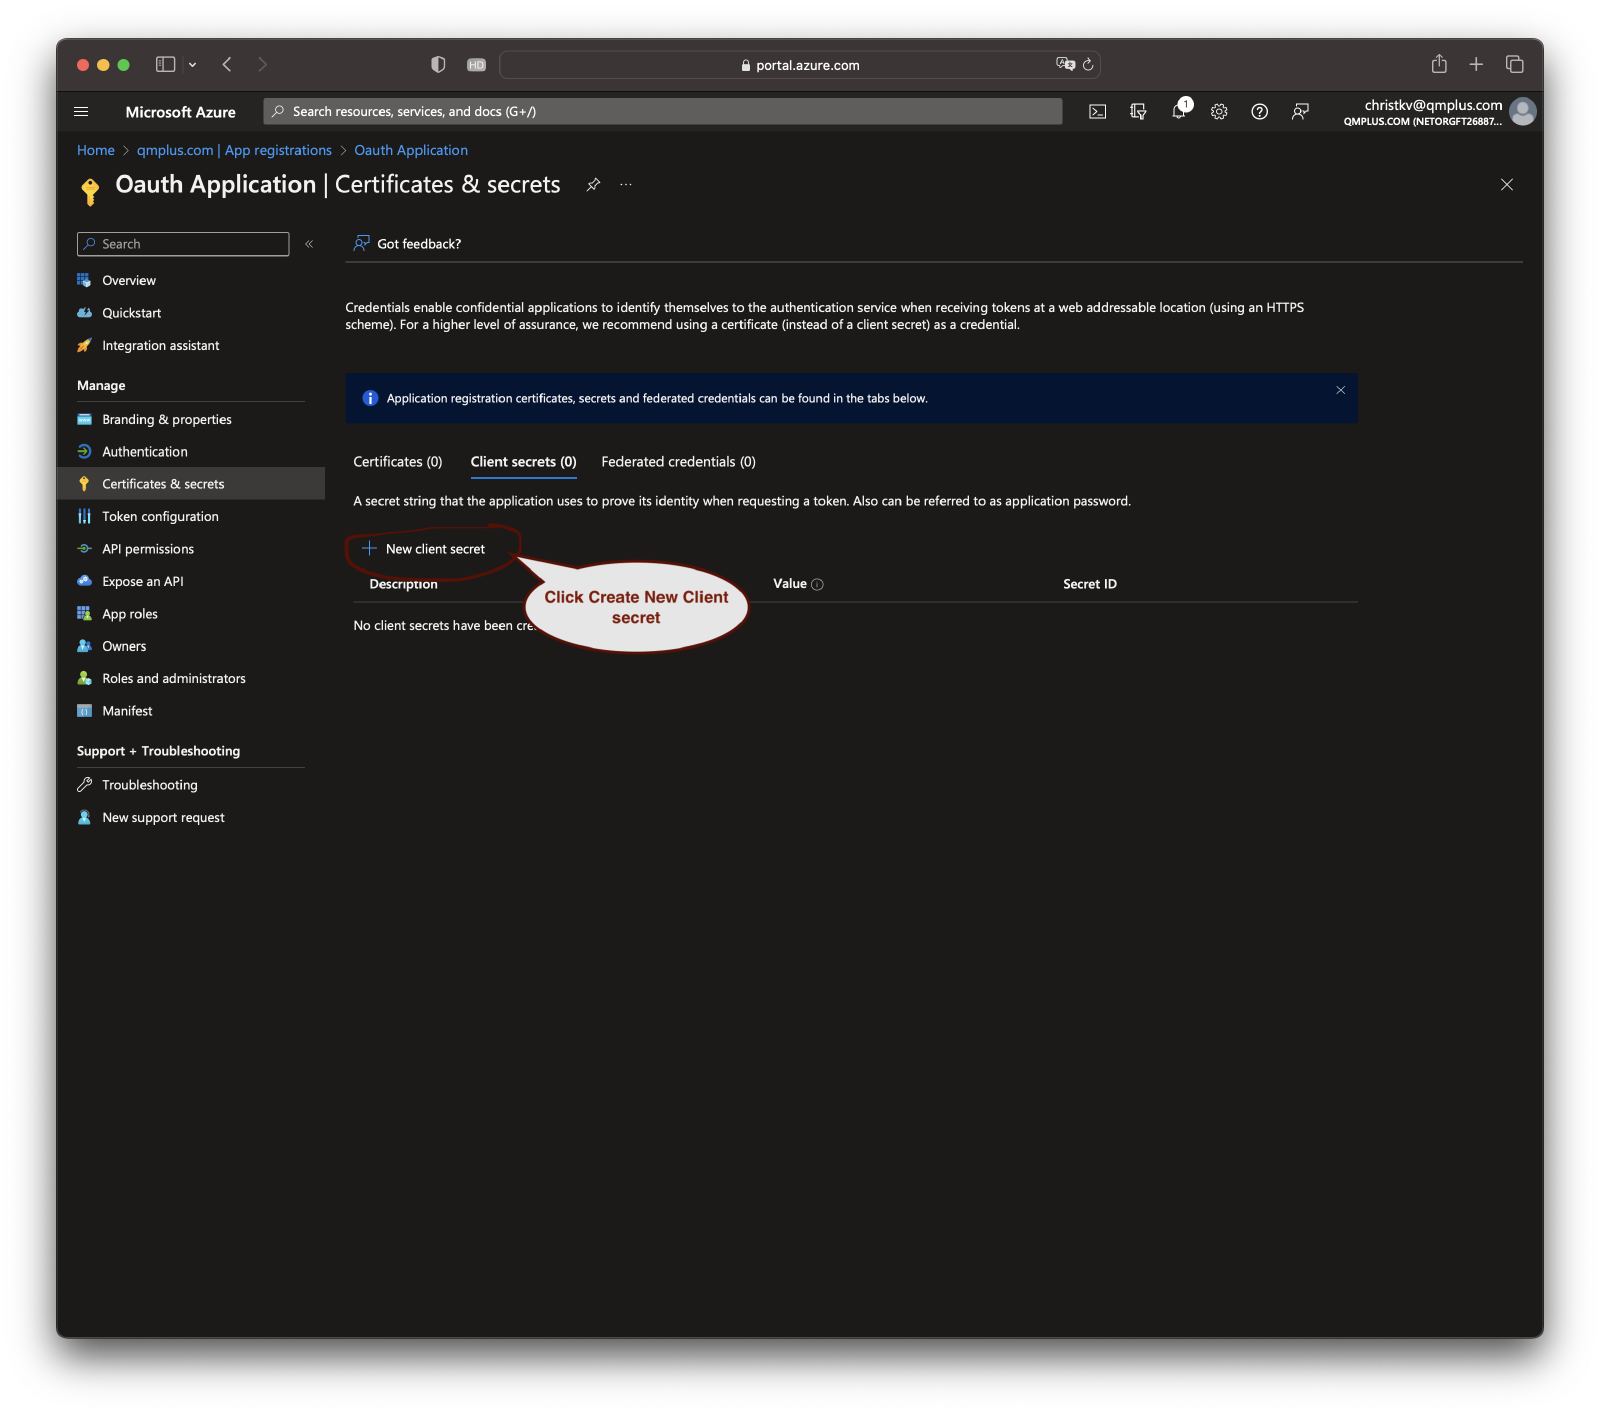Viewport: 1600px width, 1413px height.
Task: Click the Value info icon
Action: tap(817, 585)
